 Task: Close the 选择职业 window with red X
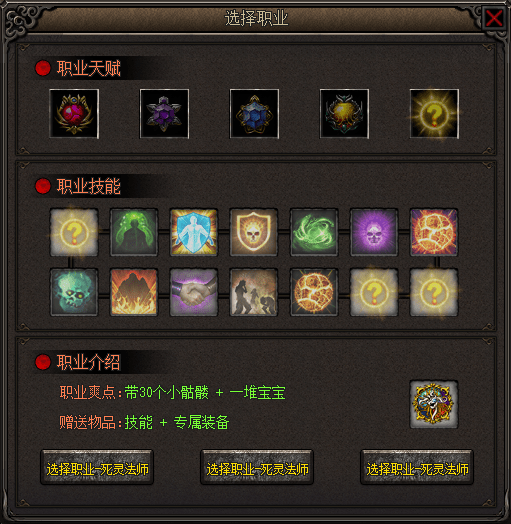click(494, 18)
